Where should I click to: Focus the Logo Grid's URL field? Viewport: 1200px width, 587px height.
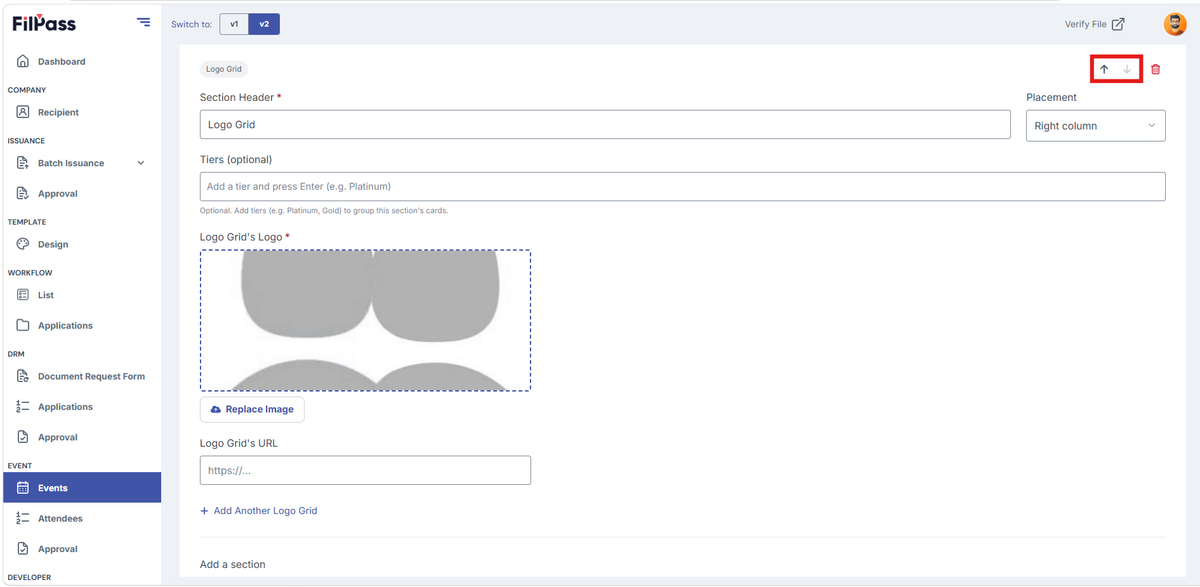[365, 470]
